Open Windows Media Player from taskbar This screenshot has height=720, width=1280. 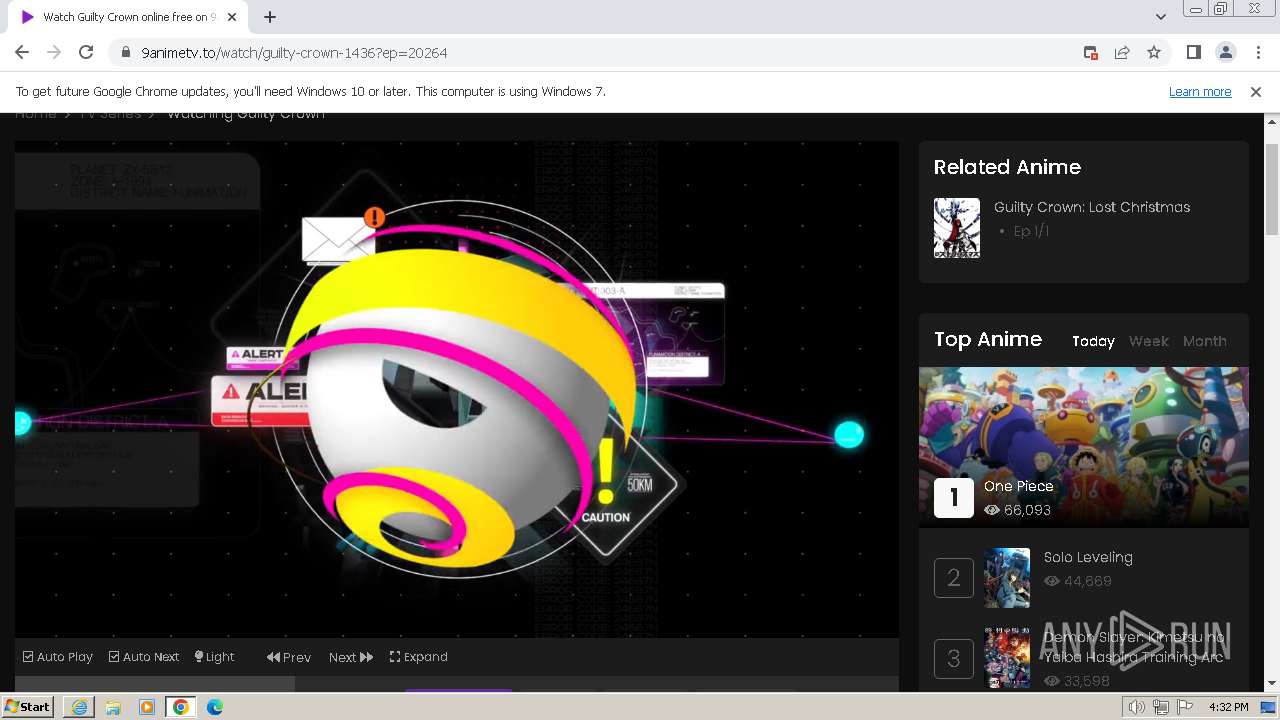coord(147,707)
